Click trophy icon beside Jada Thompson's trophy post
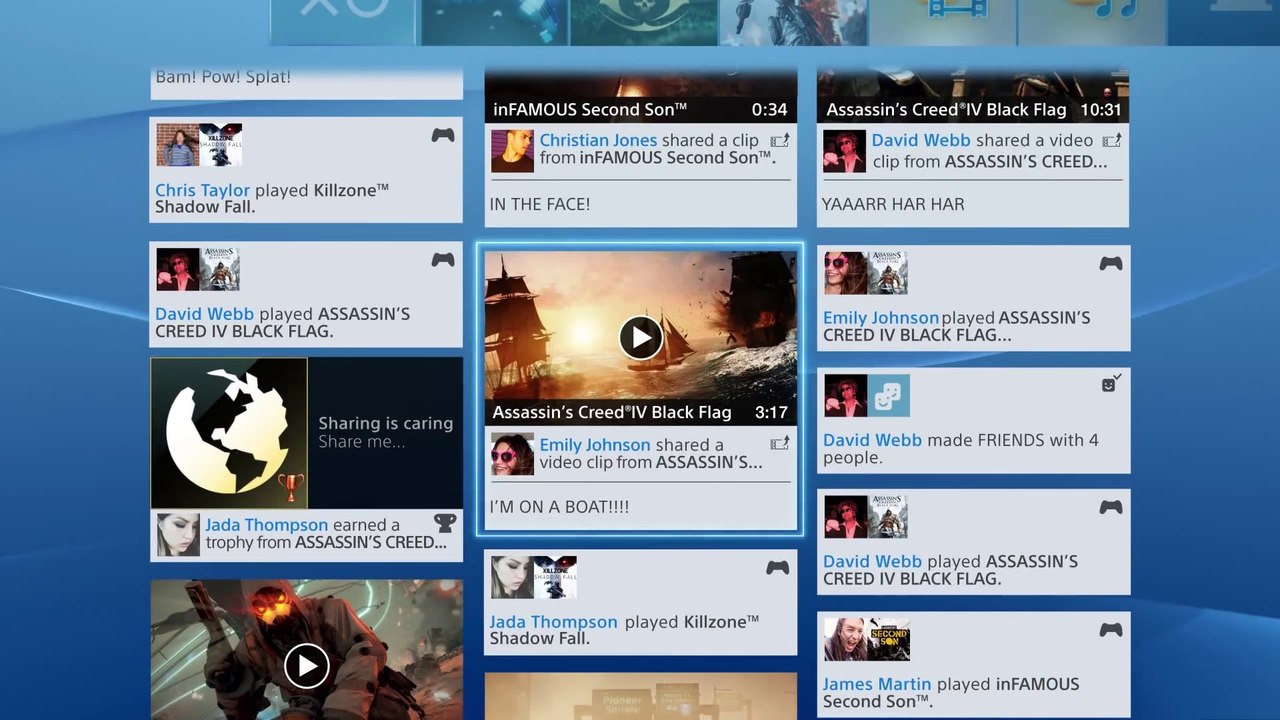The width and height of the screenshot is (1280, 720). point(445,522)
